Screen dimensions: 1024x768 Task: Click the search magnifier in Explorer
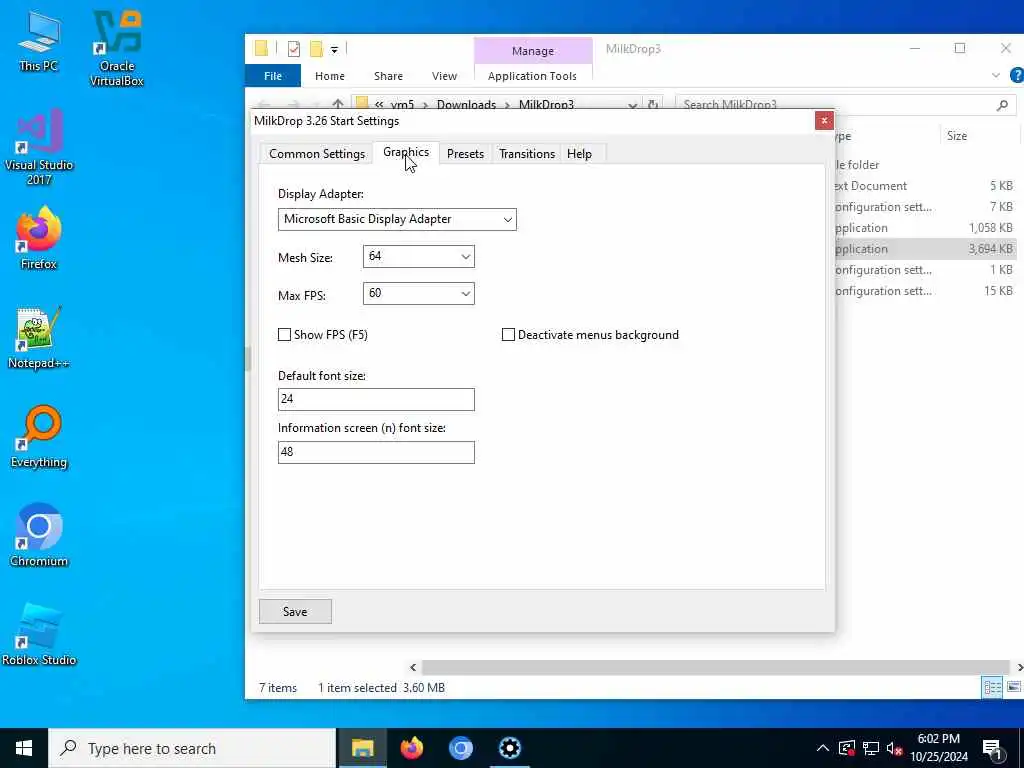[1002, 105]
